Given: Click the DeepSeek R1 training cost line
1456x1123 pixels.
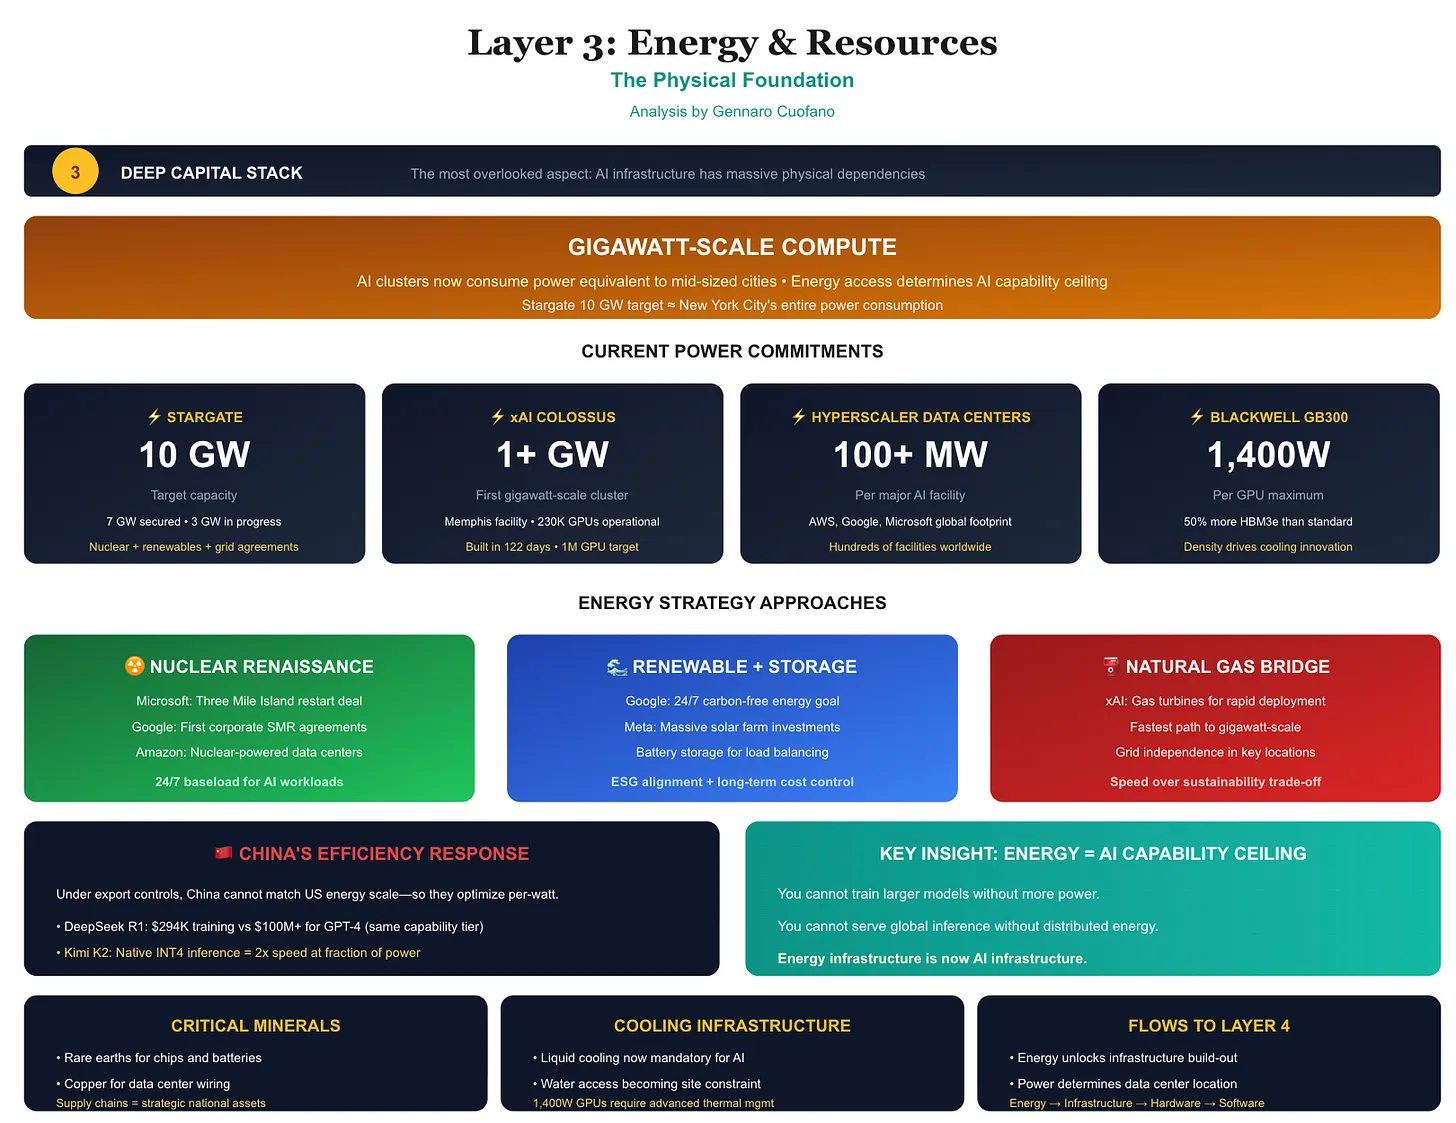Looking at the screenshot, I should coord(270,927).
